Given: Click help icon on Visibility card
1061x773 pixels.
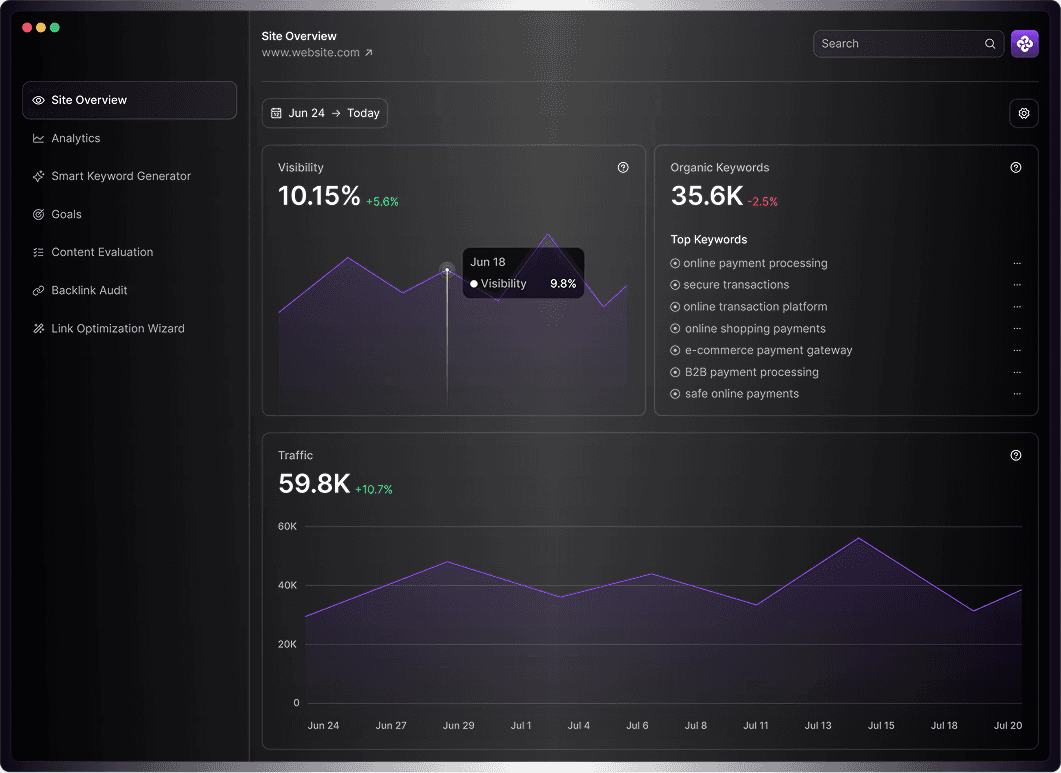Looking at the screenshot, I should (623, 168).
